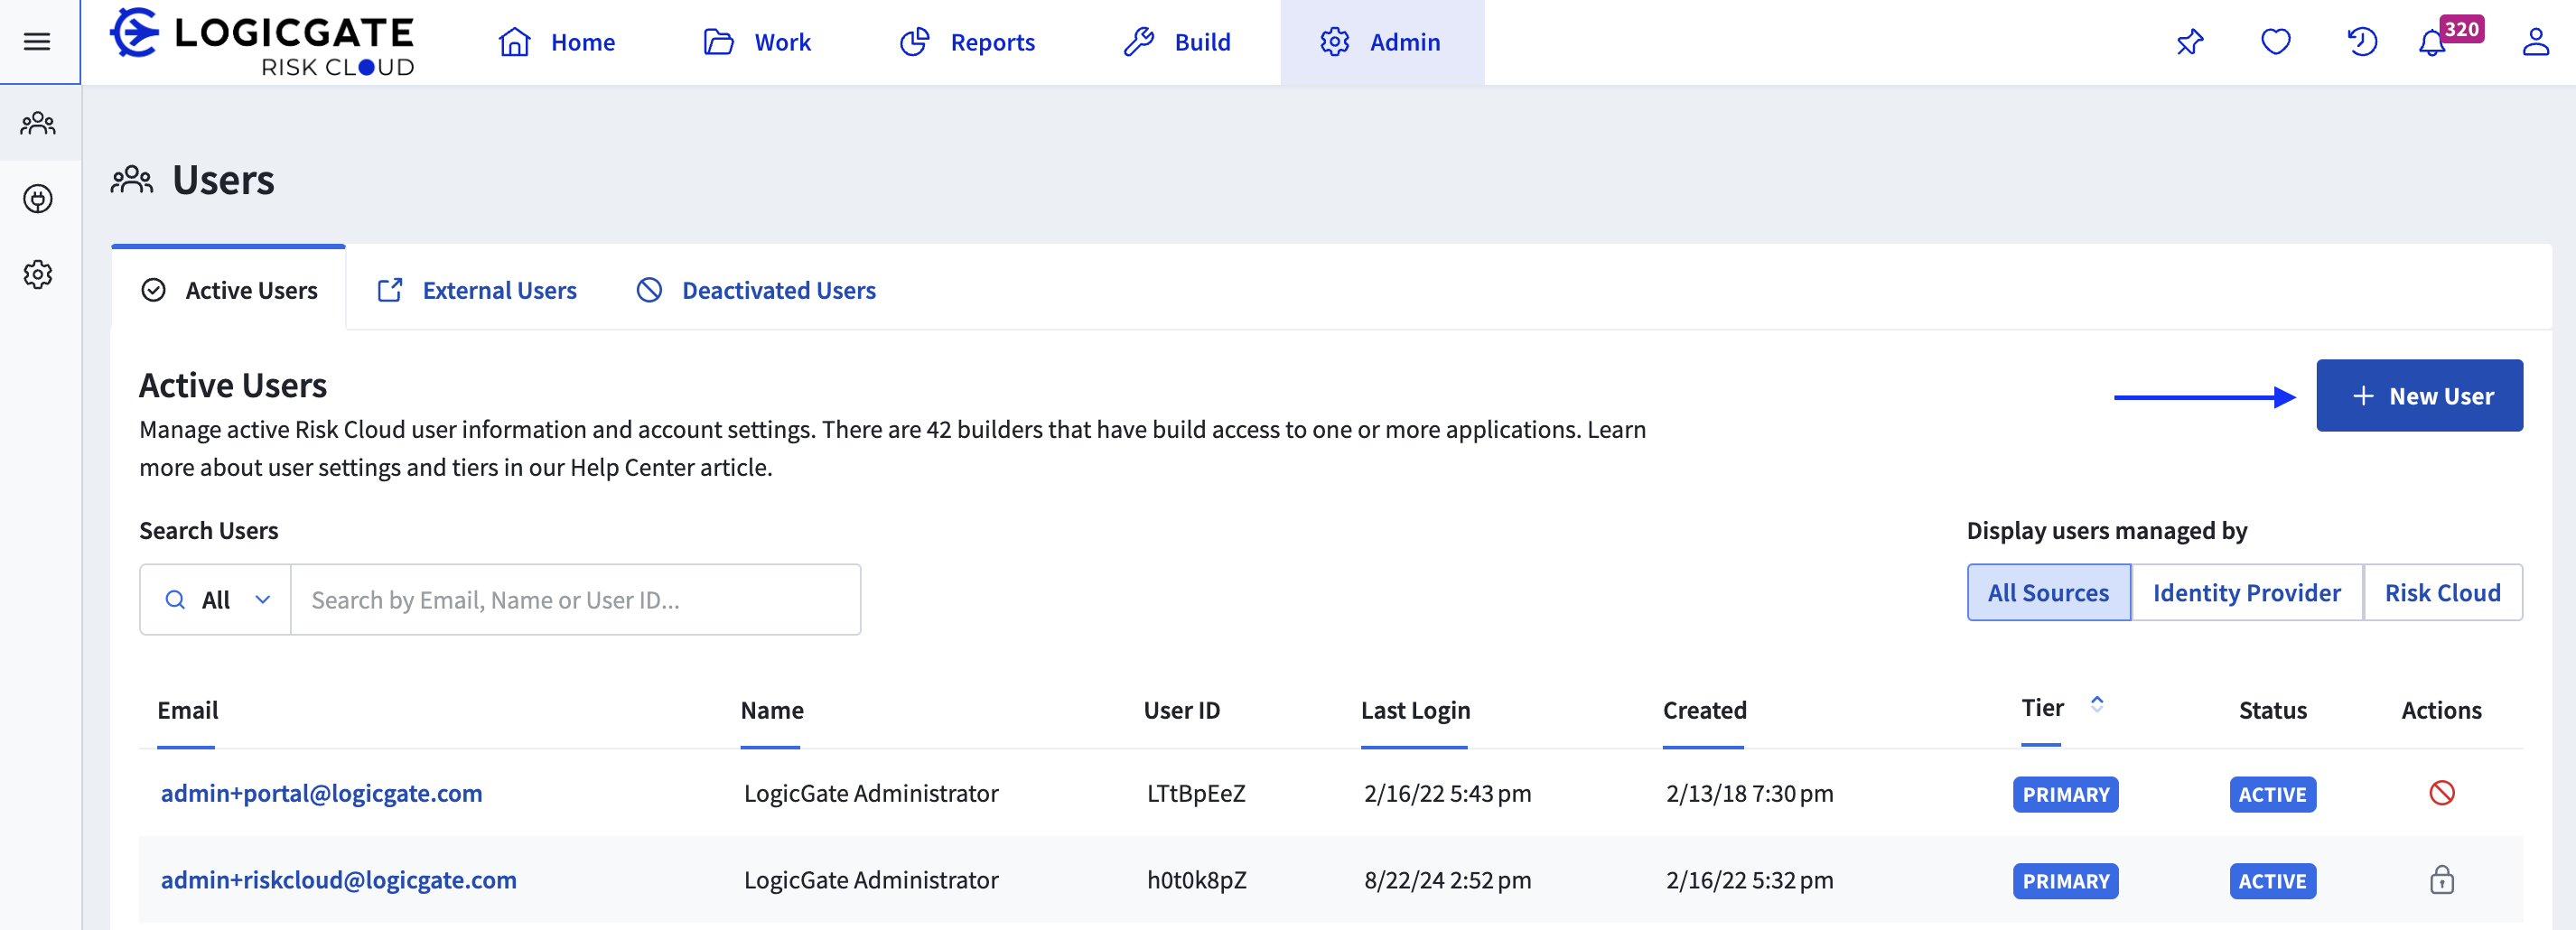Click LogicGate Administrator name in admin+riskcloud row
This screenshot has height=930, width=2576.
pos(871,880)
